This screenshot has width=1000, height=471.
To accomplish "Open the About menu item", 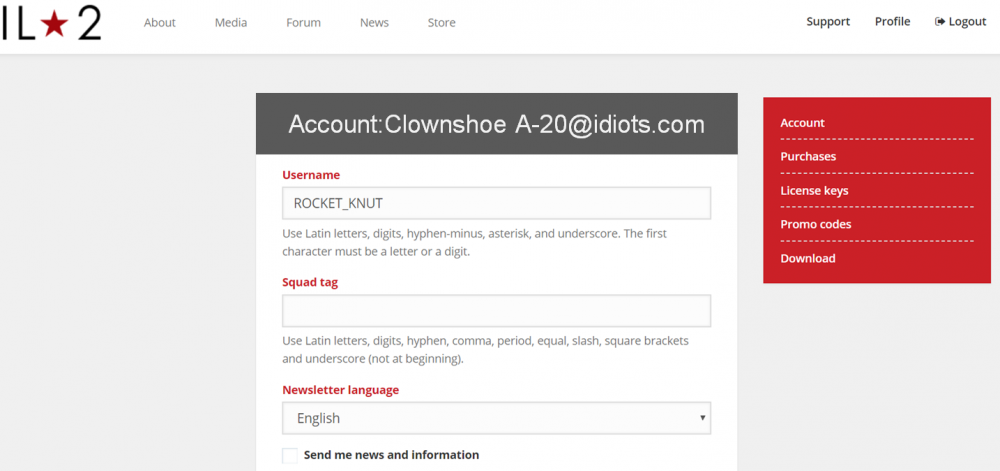I will (x=160, y=23).
